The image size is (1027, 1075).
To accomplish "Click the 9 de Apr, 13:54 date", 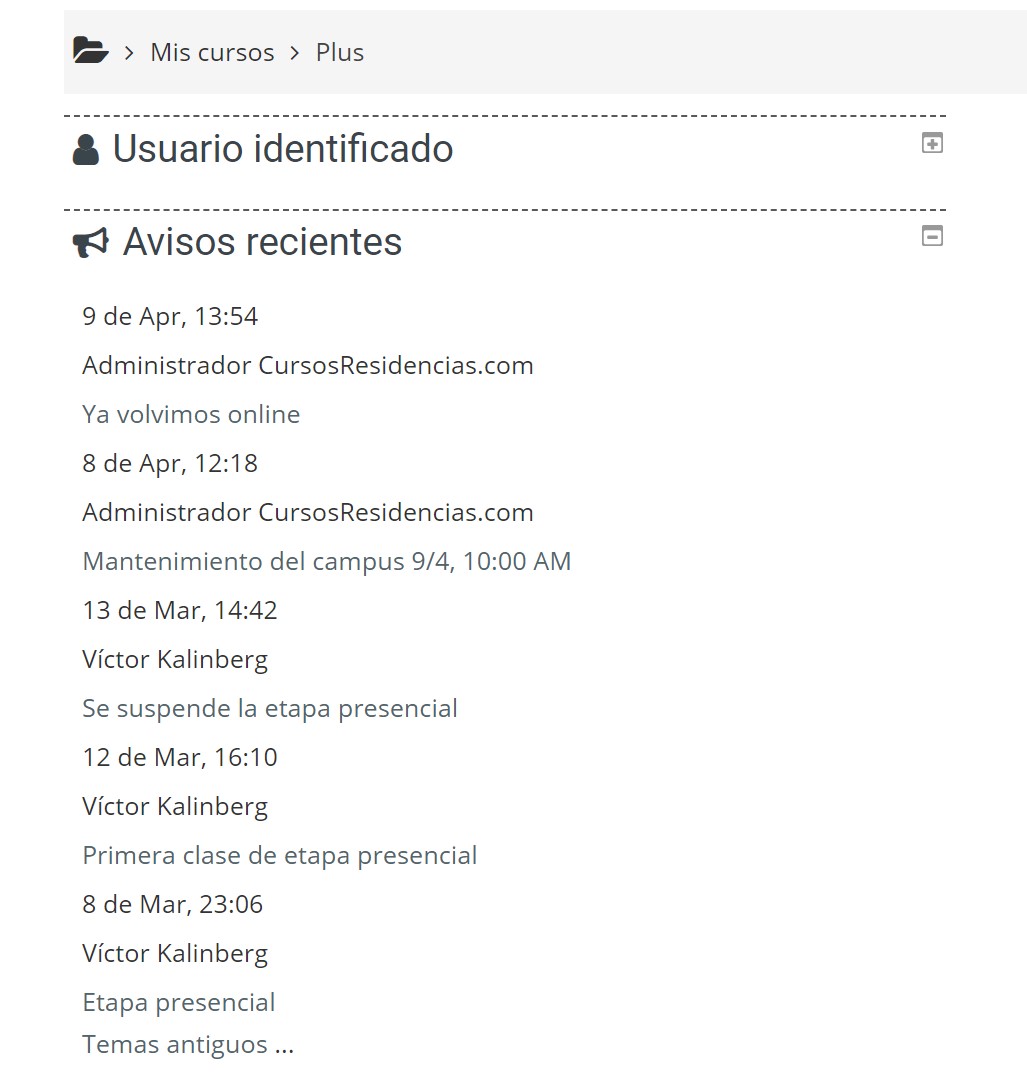I will (170, 317).
